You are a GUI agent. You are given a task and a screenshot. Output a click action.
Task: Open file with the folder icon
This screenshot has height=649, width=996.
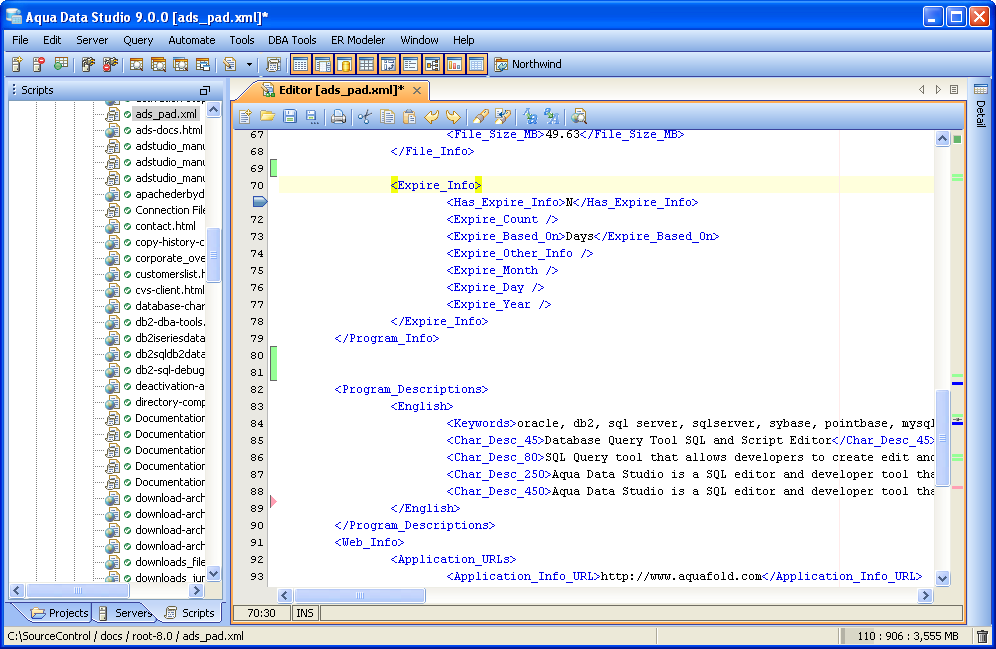[x=268, y=117]
